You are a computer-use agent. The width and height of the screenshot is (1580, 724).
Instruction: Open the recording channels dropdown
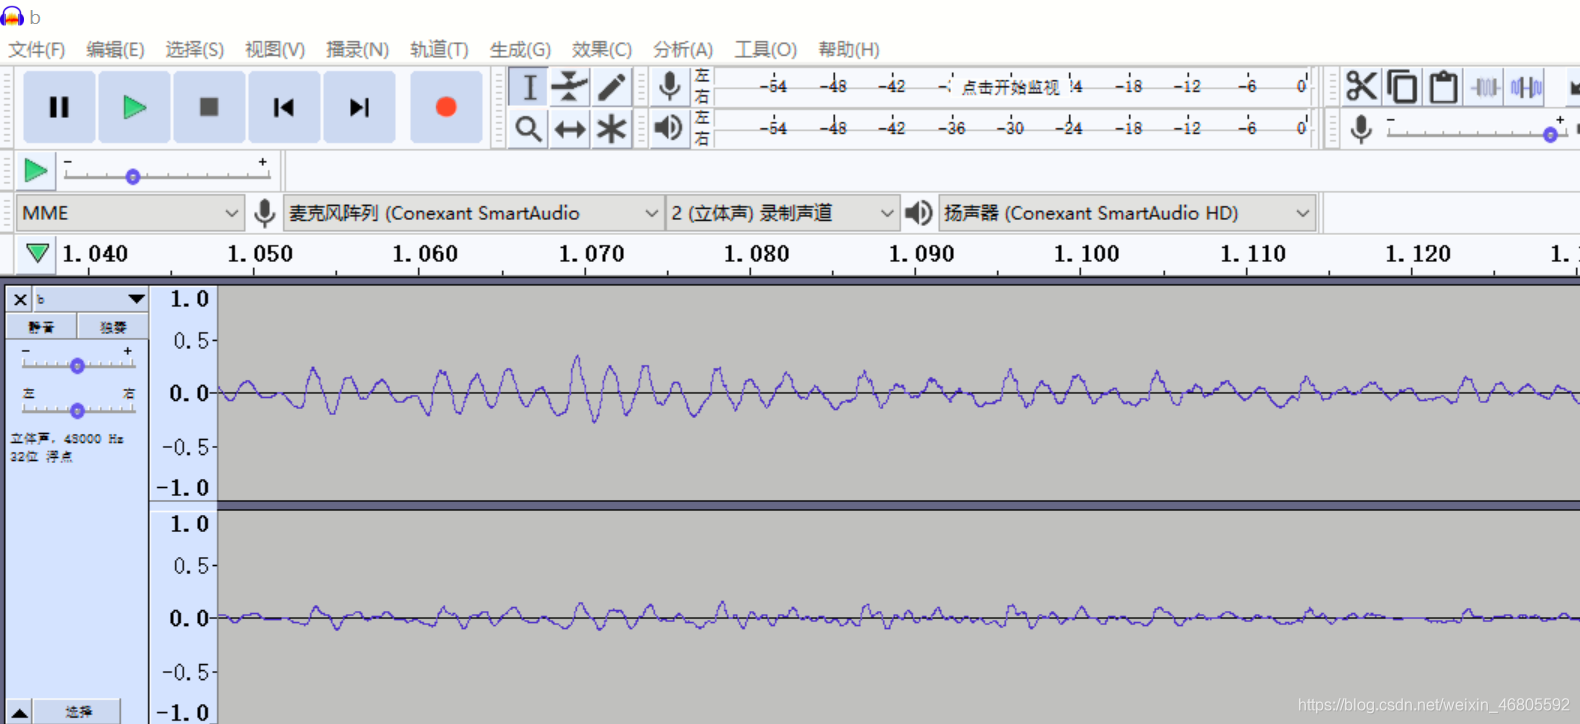pos(782,213)
